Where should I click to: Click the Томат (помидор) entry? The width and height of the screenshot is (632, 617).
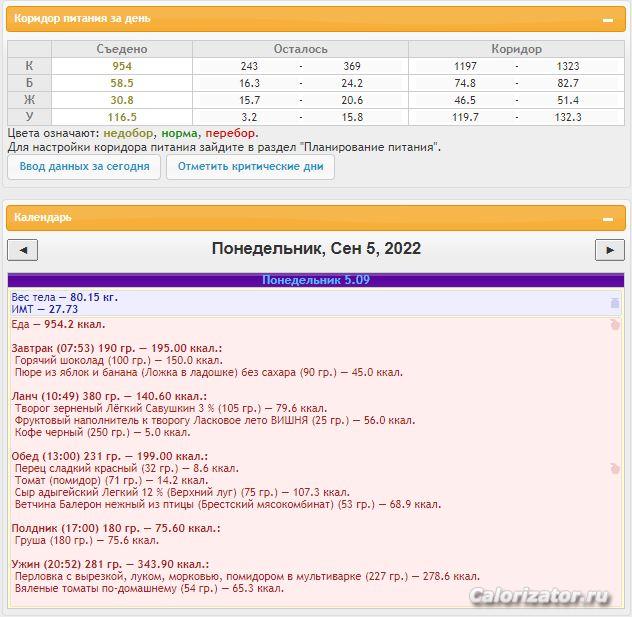(x=111, y=480)
